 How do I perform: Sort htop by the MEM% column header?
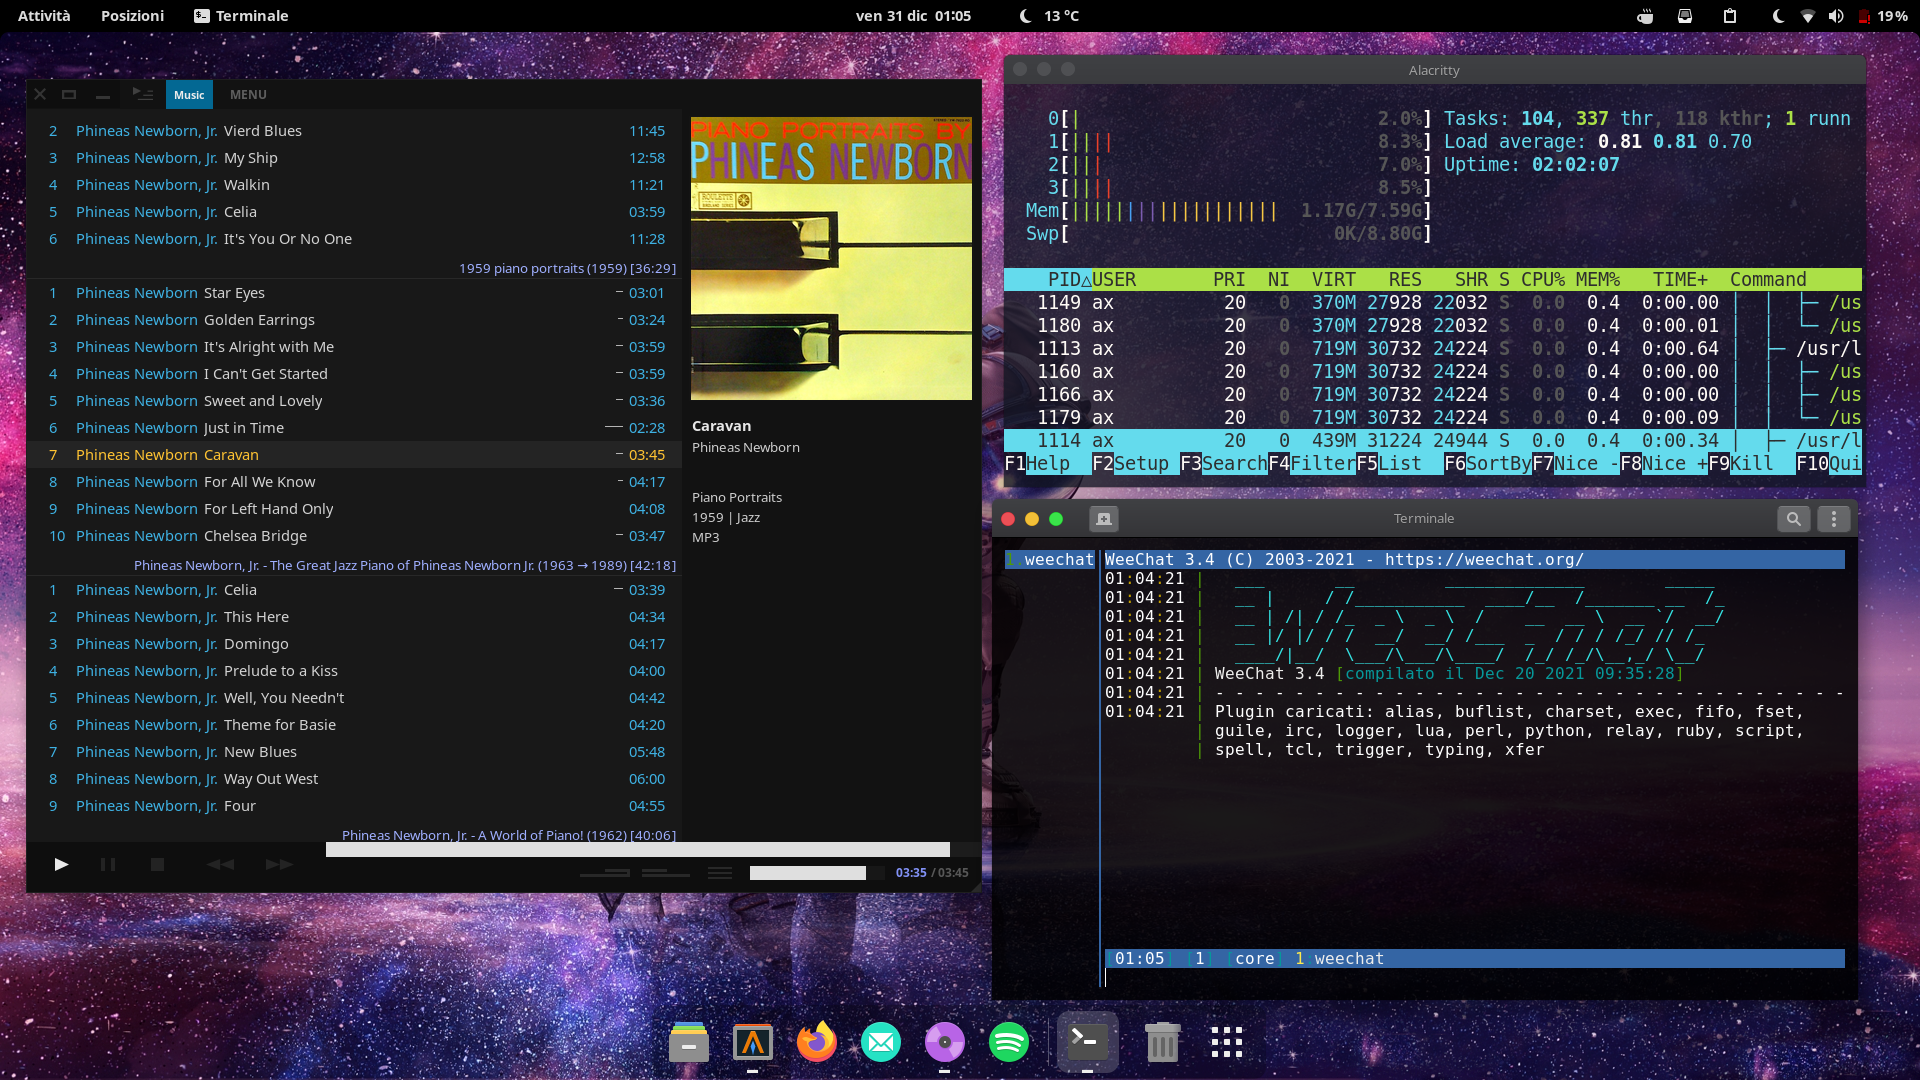[1598, 280]
